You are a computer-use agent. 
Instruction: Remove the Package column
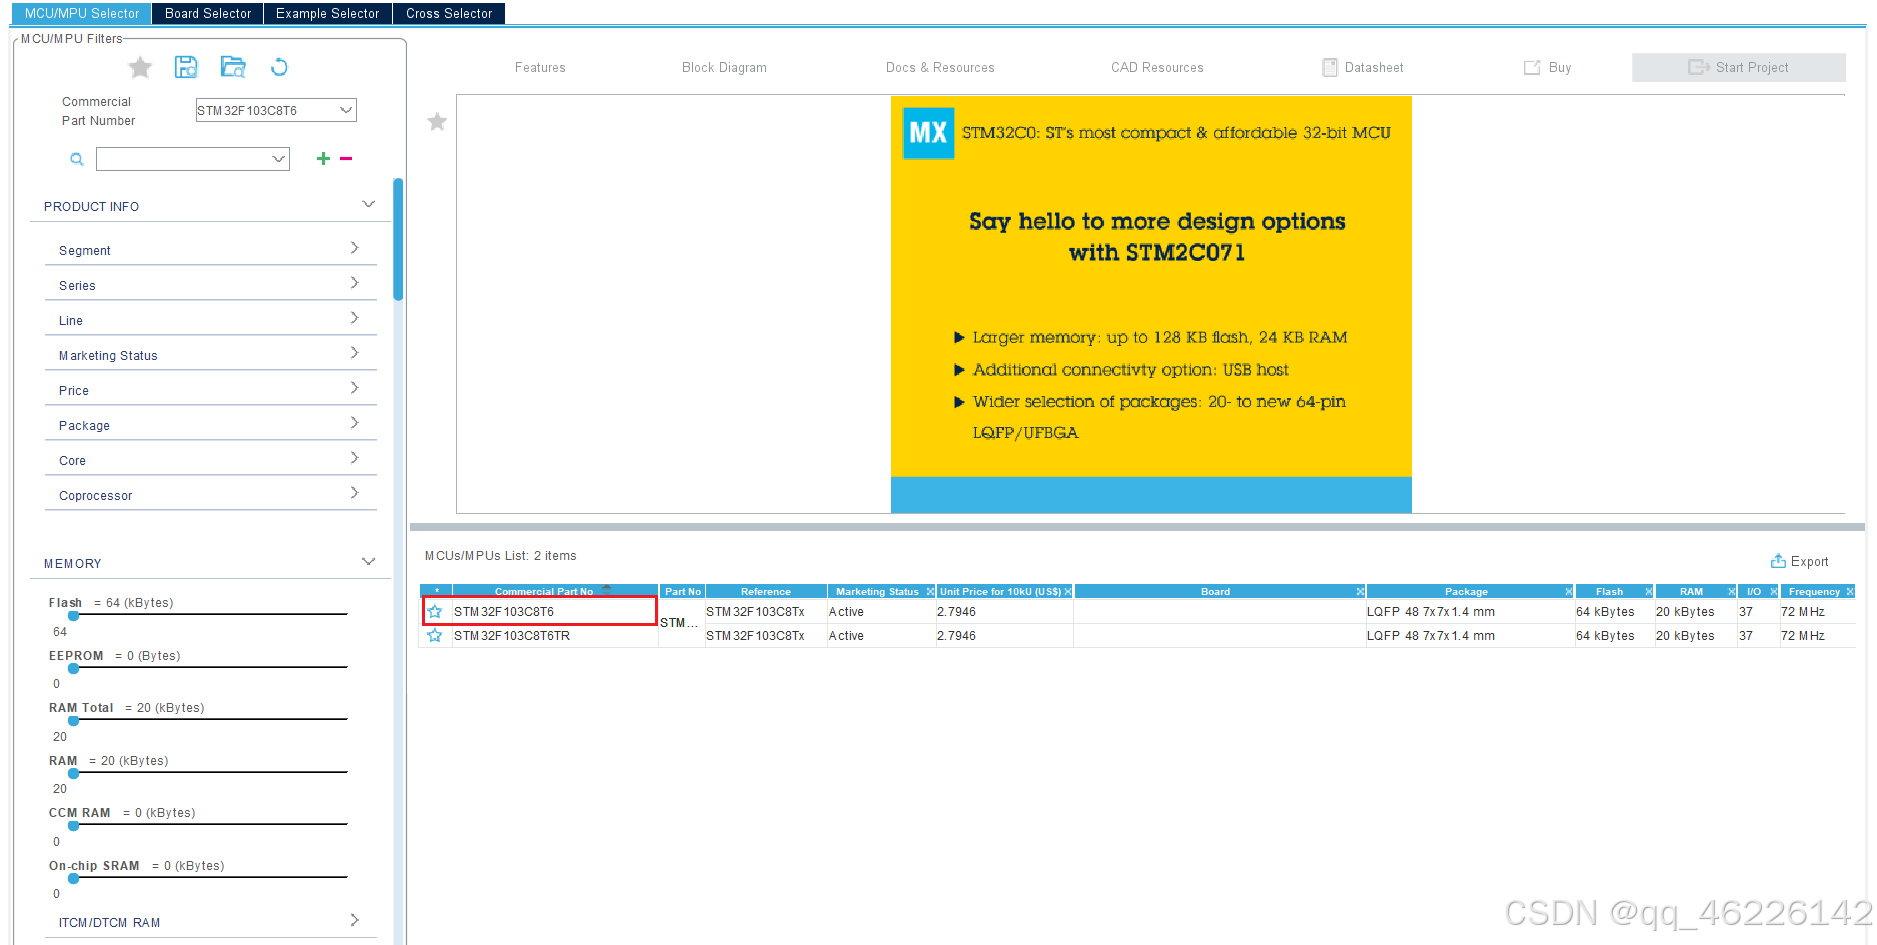click(x=1569, y=592)
